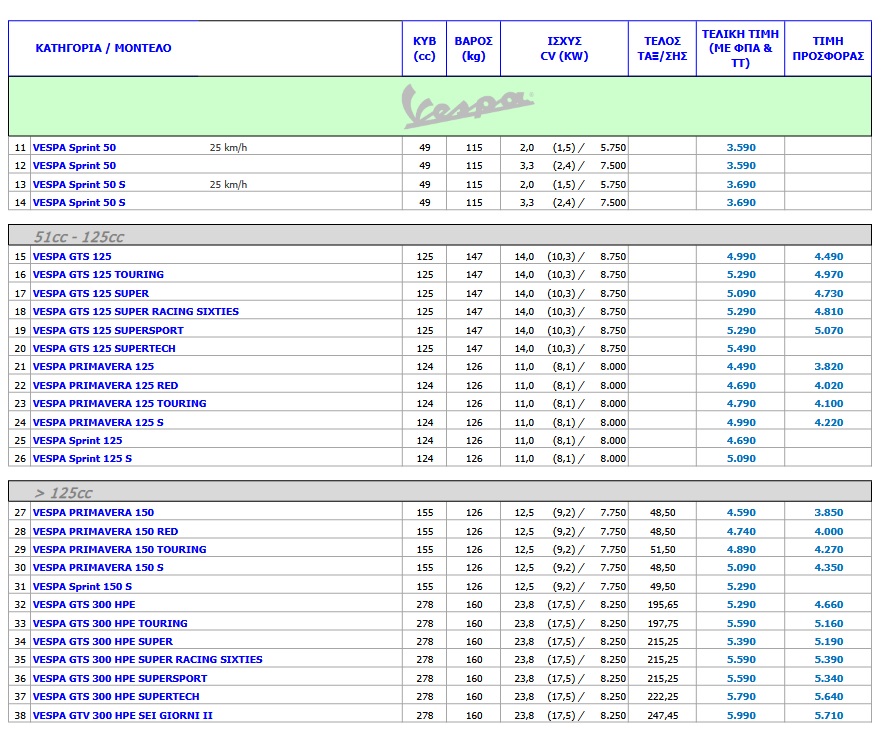Open the VESPA PRIMAVERA 125 TOURING model
881x731 pixels.
coord(120,403)
